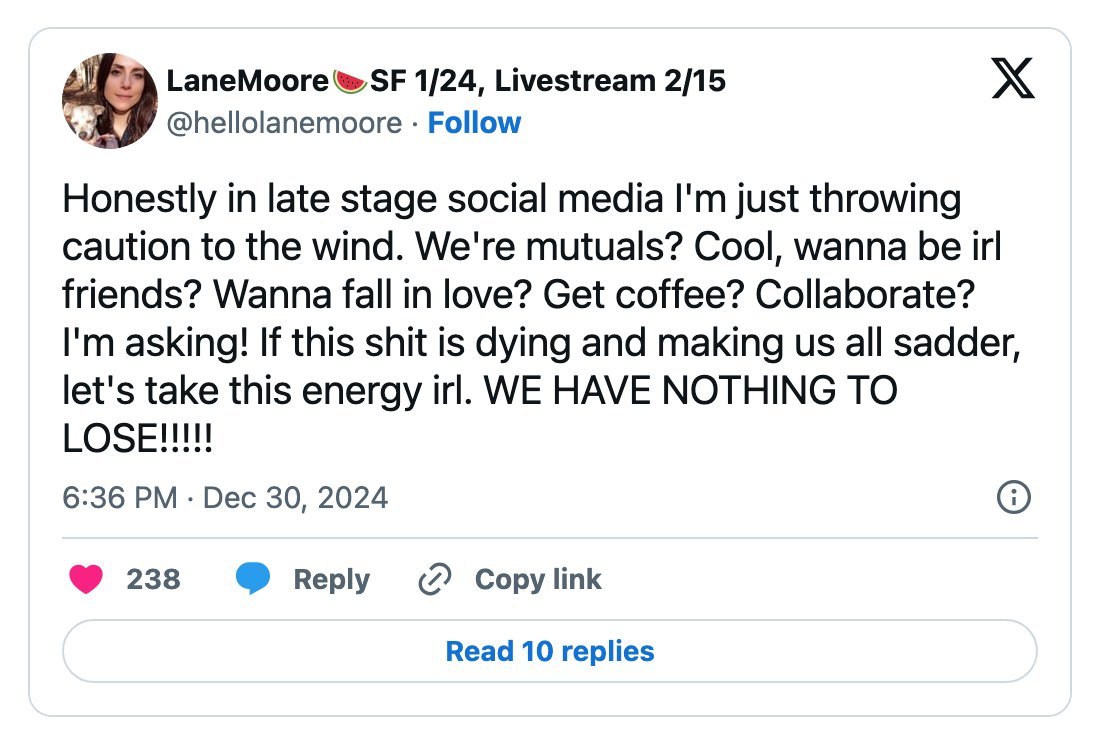Click the Copy link label
Viewport: 1103px width, 742px height.
click(538, 580)
